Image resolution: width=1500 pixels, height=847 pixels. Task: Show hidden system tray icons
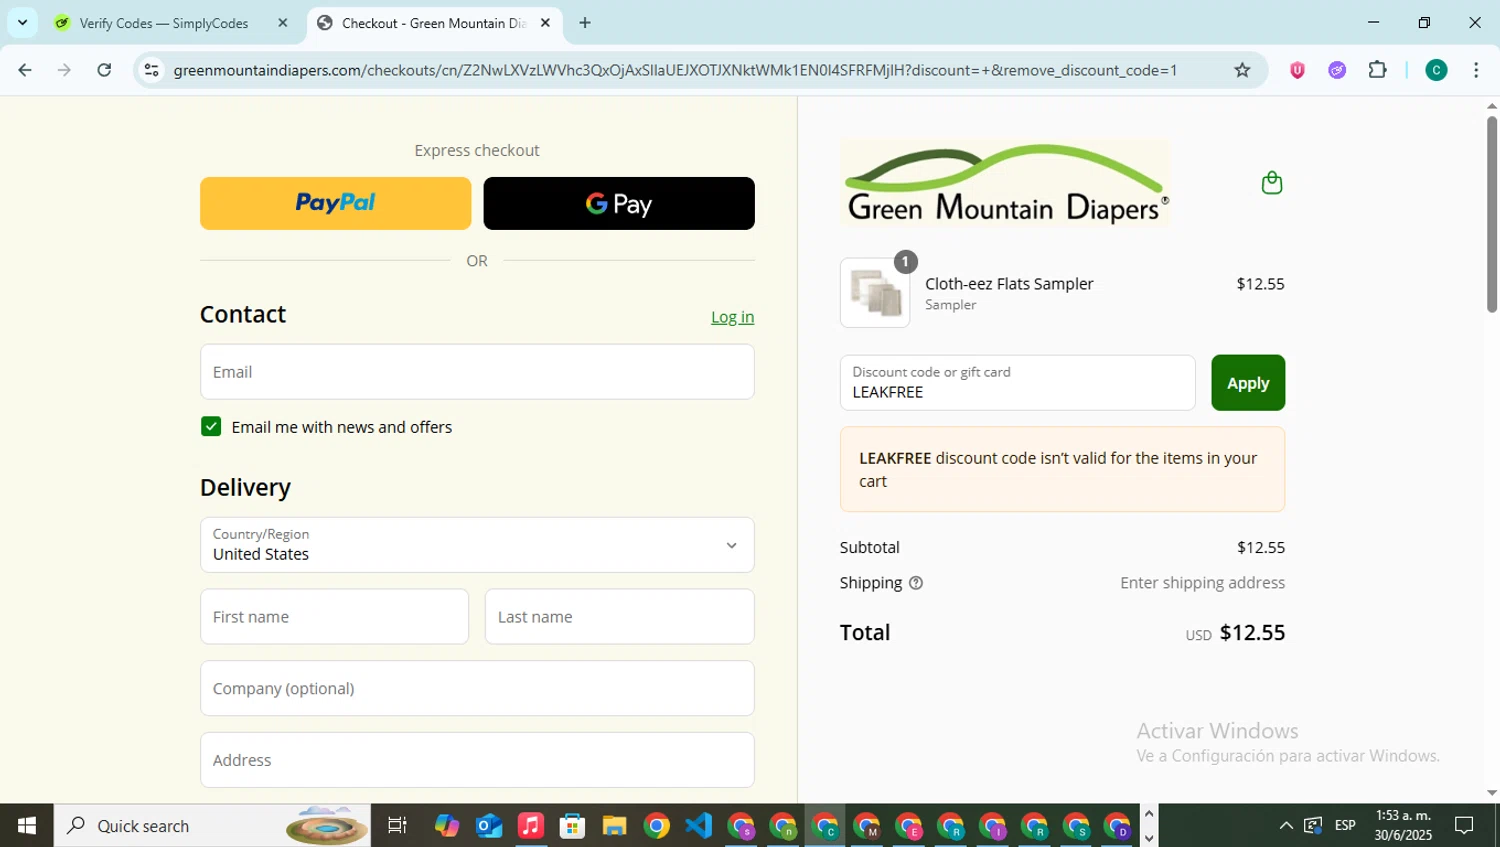click(1286, 826)
